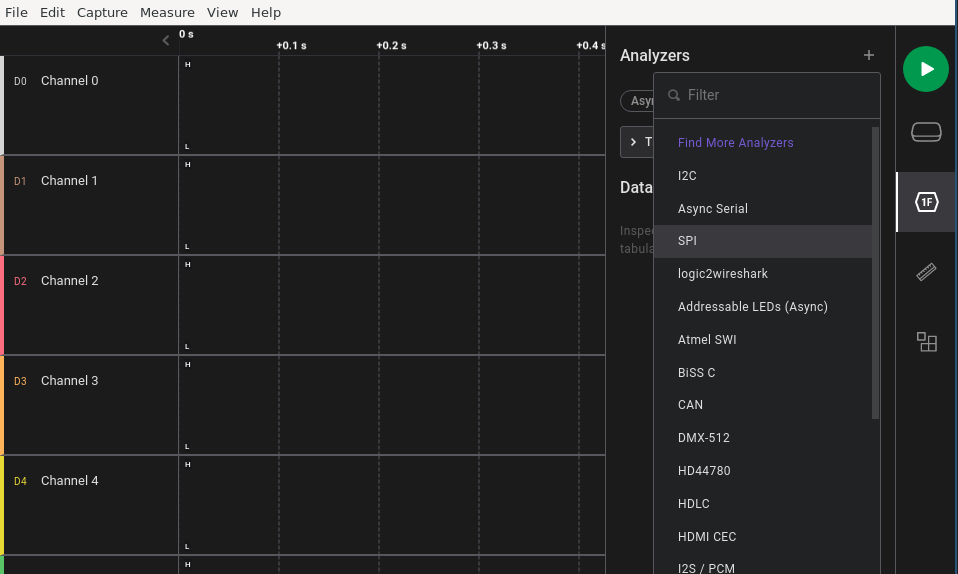Choose SPI from the analyzer list
958x574 pixels.
pos(687,241)
